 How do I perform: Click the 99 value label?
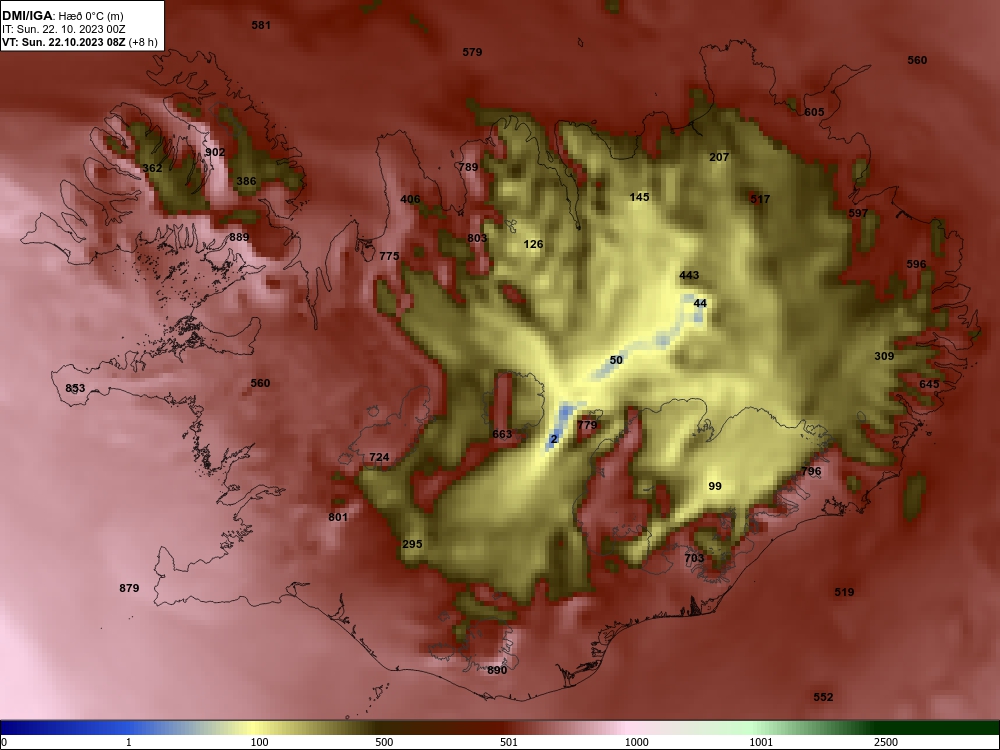point(715,487)
